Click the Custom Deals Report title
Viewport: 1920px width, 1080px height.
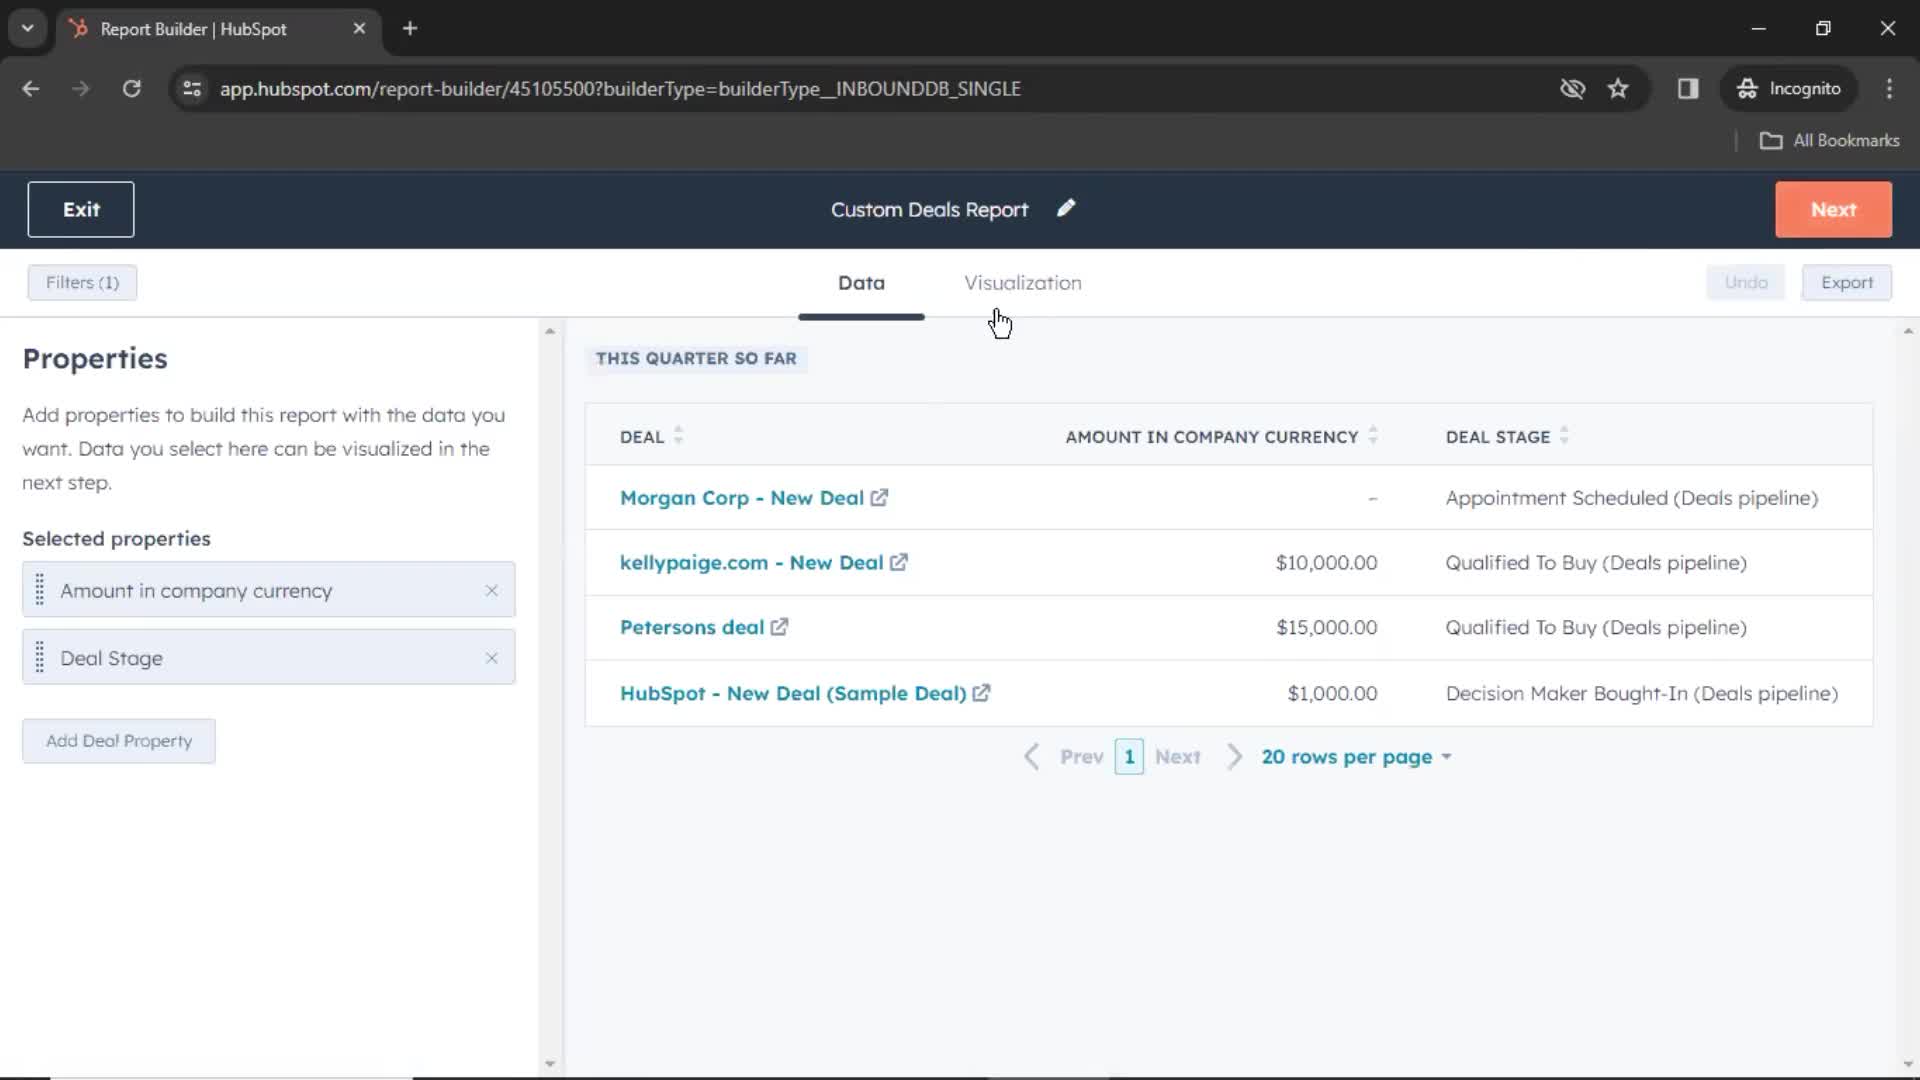tap(929, 209)
